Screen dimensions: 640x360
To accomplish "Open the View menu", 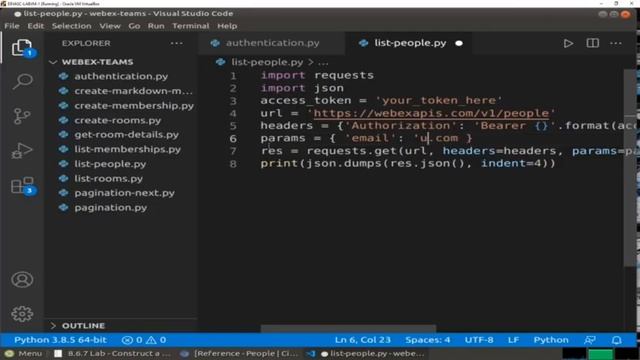I will point(110,26).
